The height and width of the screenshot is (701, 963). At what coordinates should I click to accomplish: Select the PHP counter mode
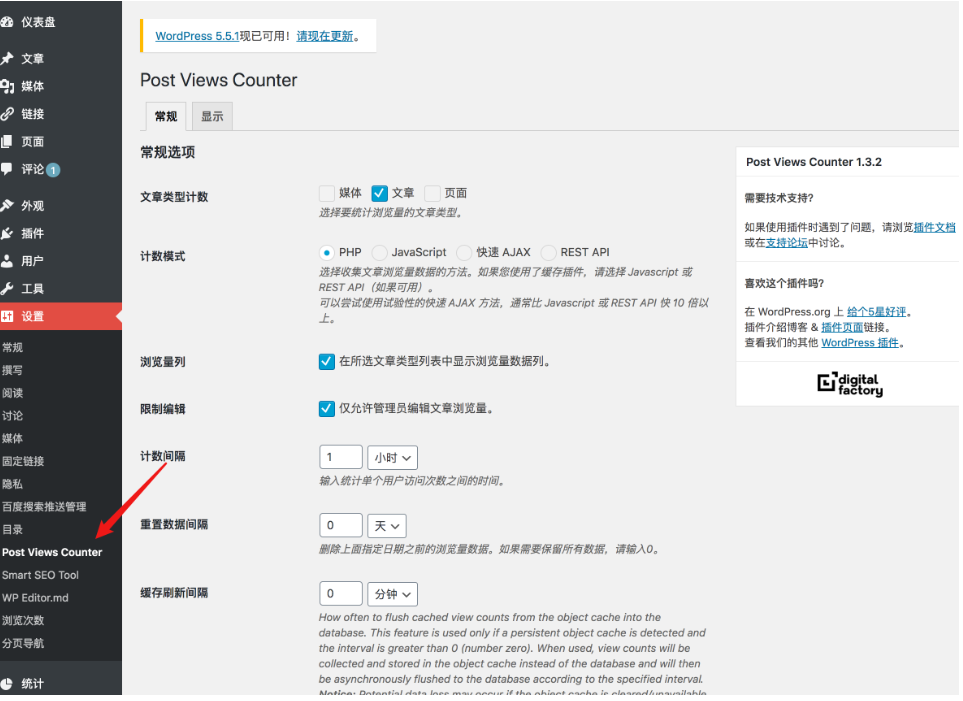click(327, 253)
